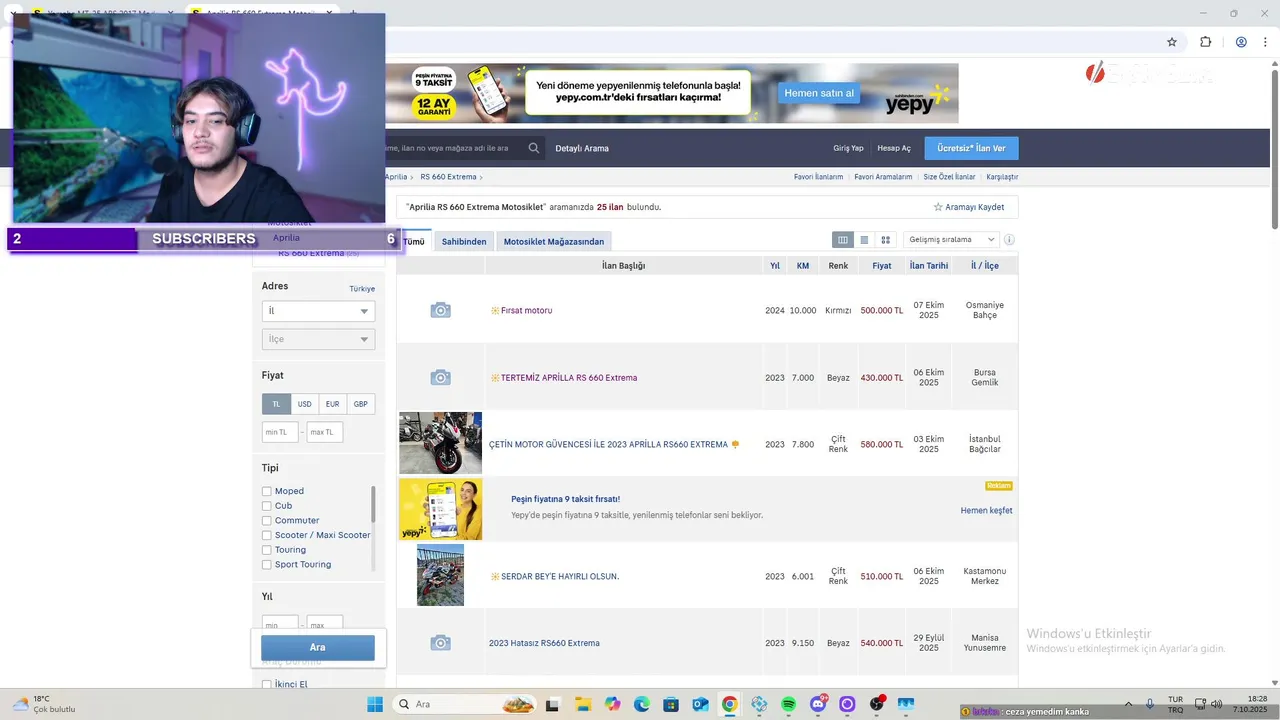Viewport: 1280px width, 720px height.
Task: Click the Ara filter search button
Action: (318, 647)
